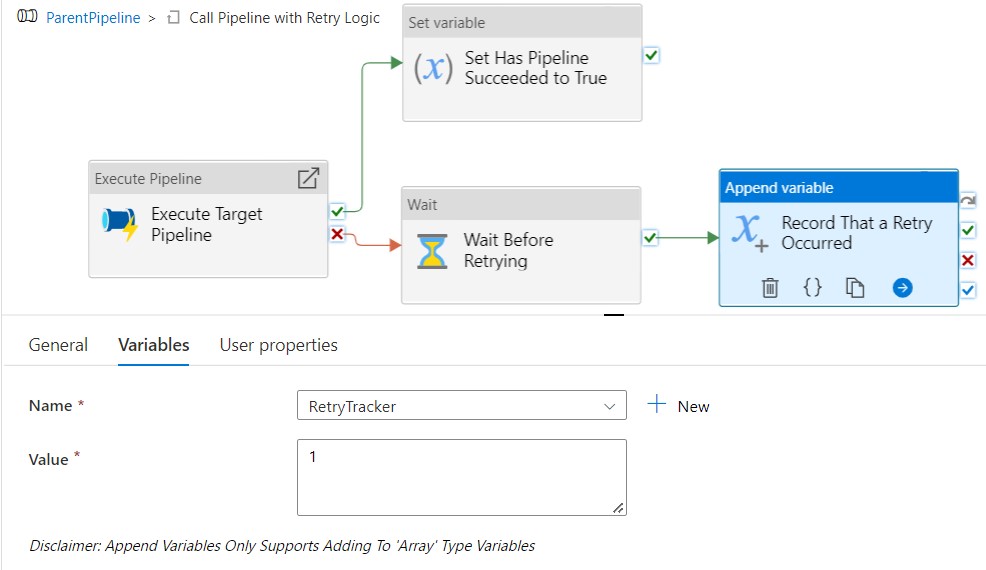Click the Set variable (x) icon
The width and height of the screenshot is (986, 570).
[433, 68]
